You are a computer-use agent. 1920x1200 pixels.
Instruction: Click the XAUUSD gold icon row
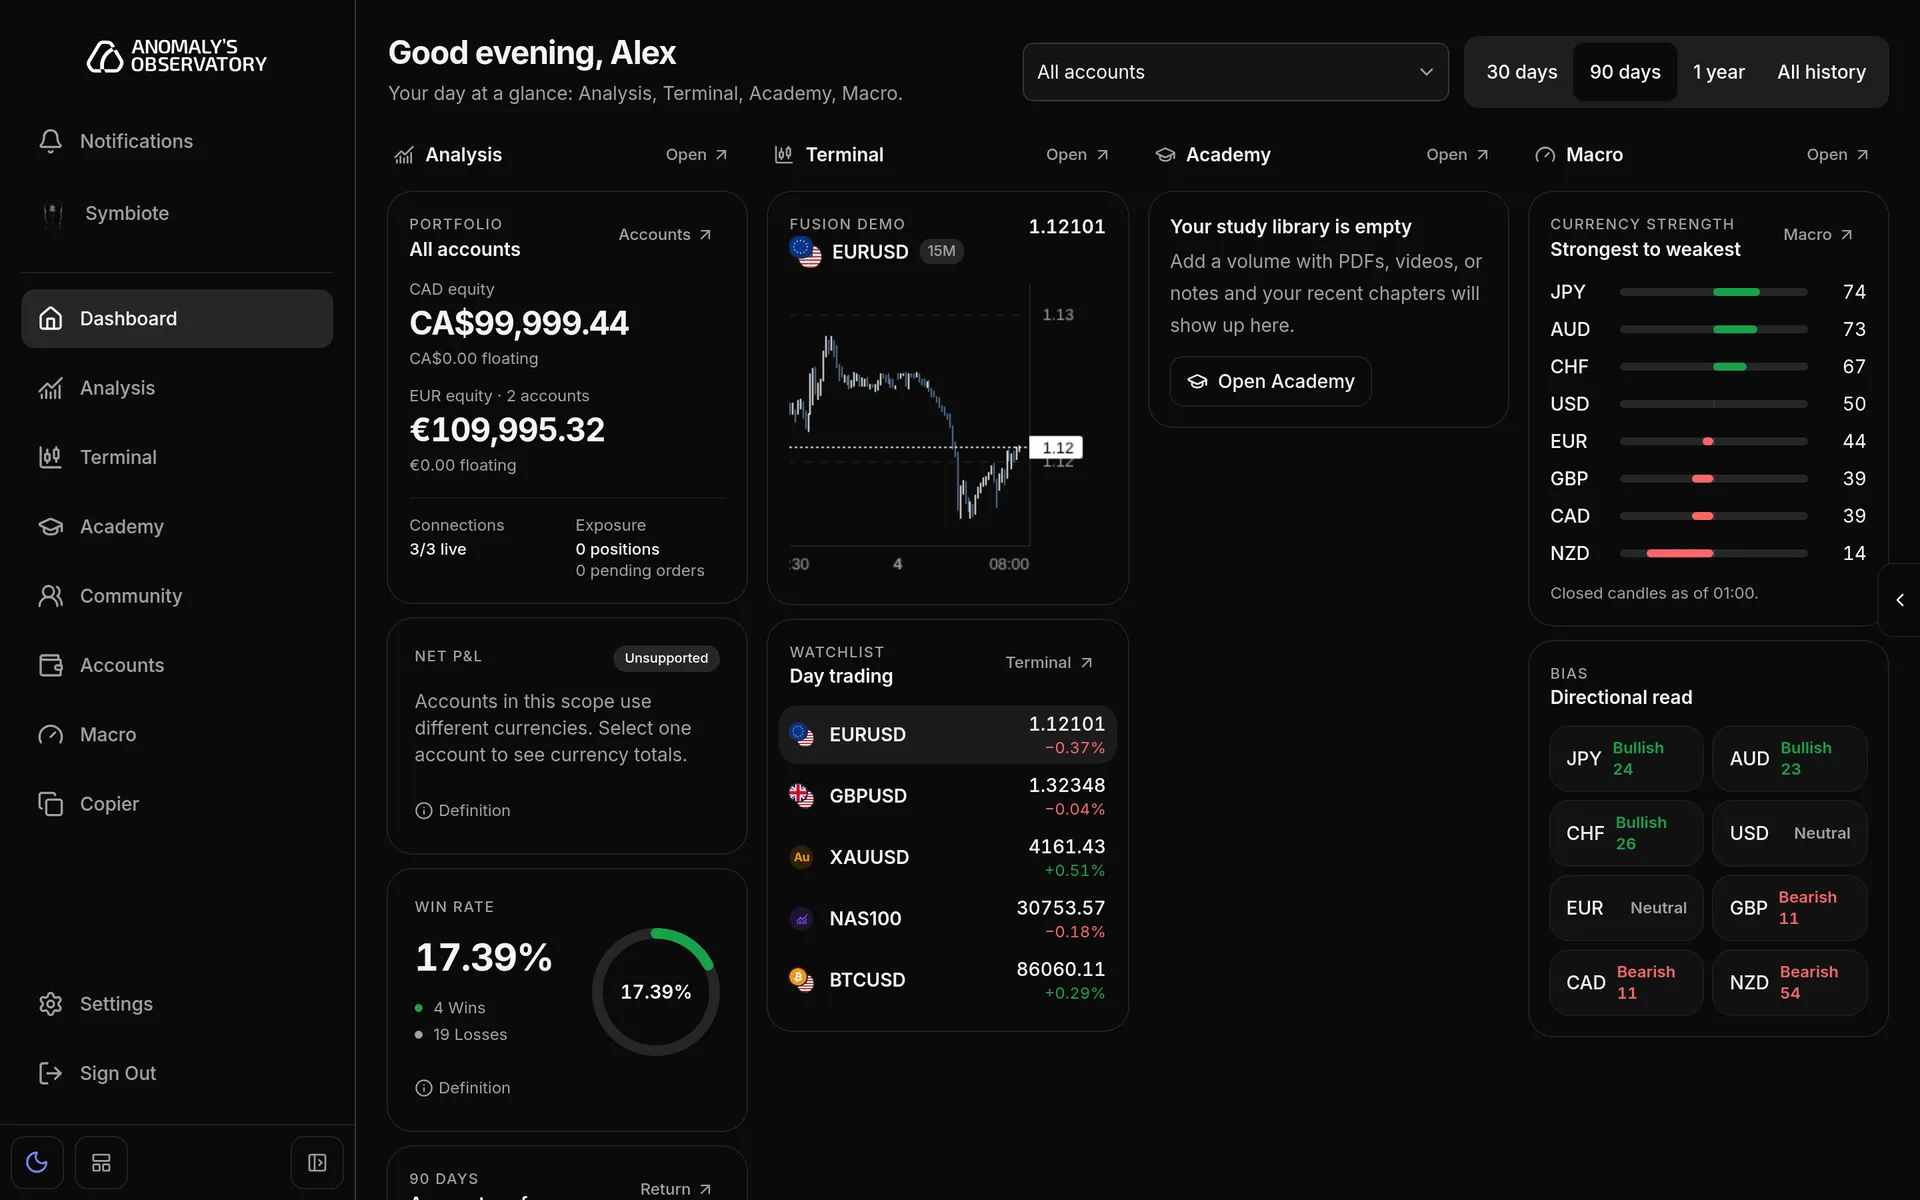[947, 857]
